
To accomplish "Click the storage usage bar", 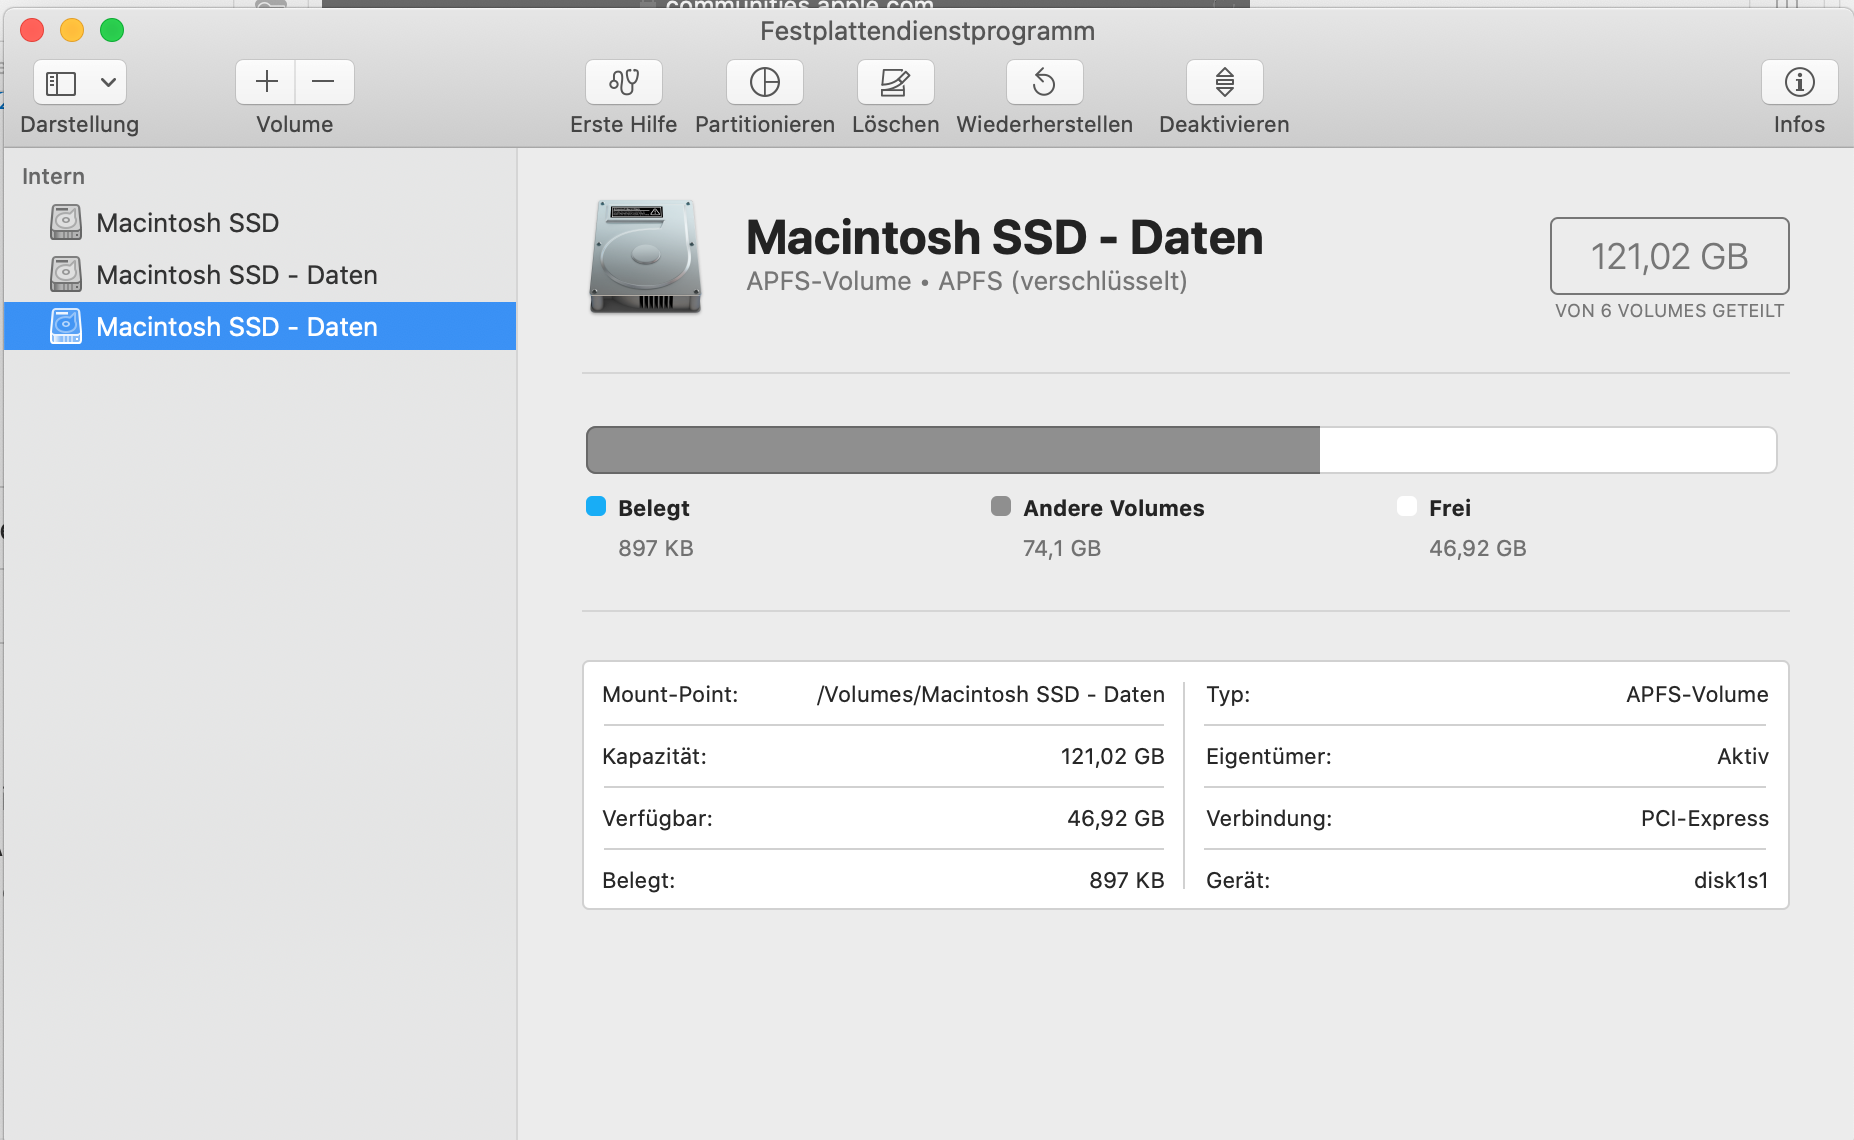I will click(x=1180, y=450).
